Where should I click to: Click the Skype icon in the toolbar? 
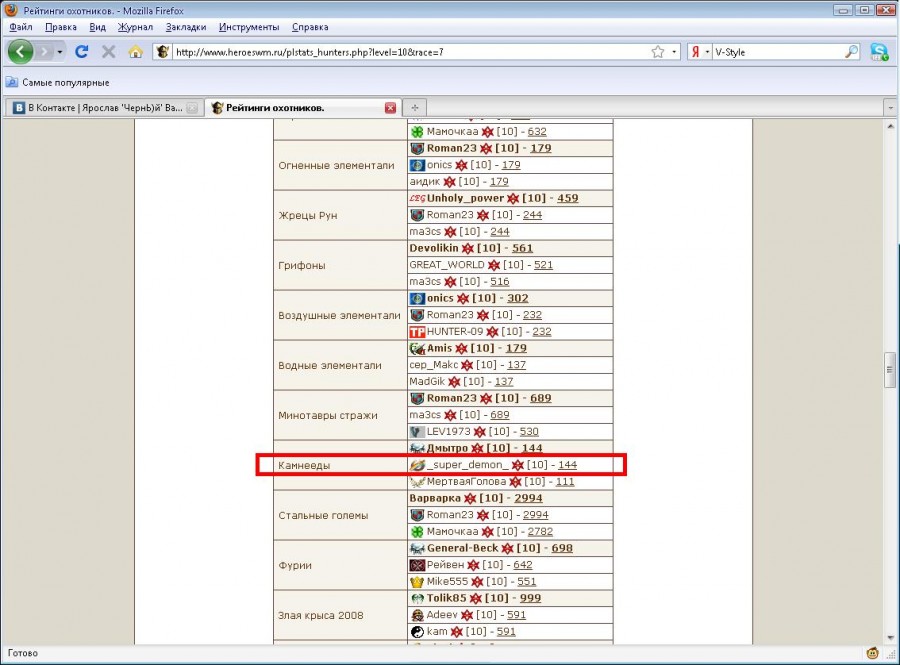pyautogui.click(x=879, y=51)
